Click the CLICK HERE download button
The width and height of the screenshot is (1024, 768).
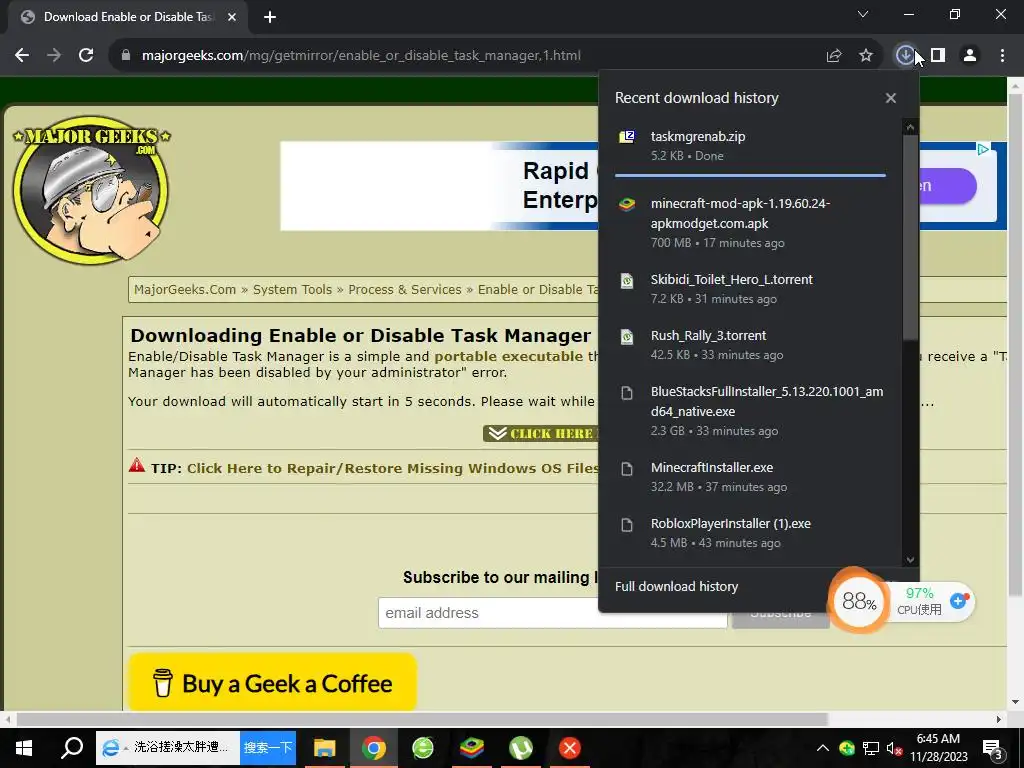[x=541, y=434]
